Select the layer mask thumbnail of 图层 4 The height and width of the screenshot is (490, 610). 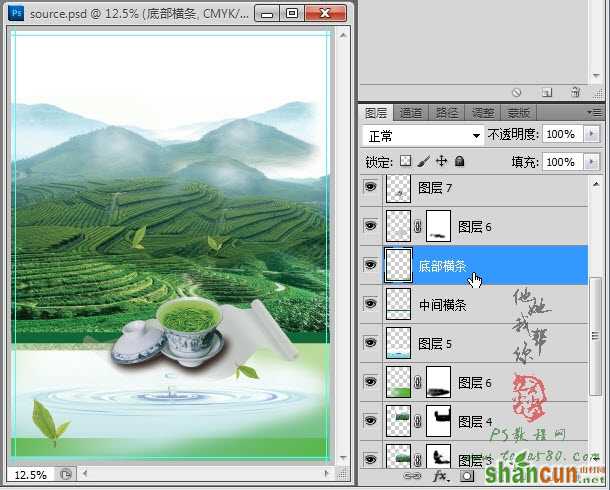(x=438, y=421)
